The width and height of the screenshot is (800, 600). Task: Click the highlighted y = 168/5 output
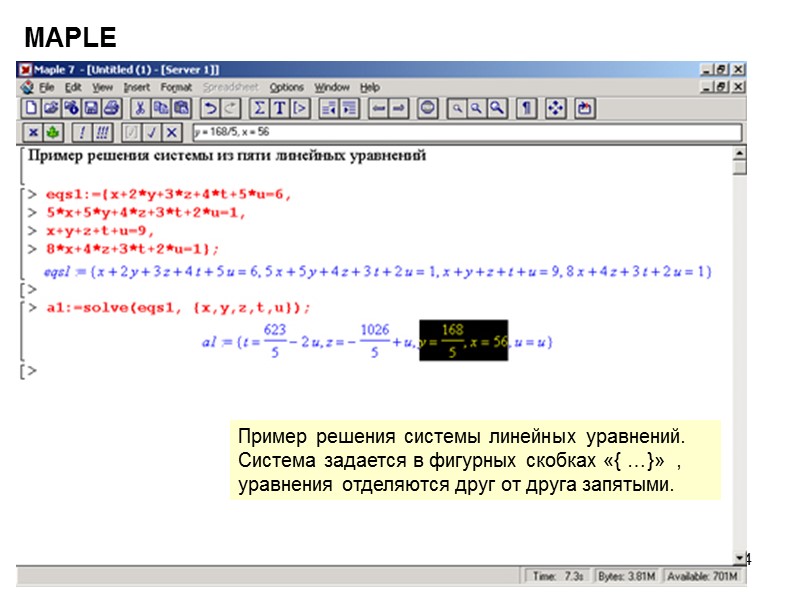point(463,340)
